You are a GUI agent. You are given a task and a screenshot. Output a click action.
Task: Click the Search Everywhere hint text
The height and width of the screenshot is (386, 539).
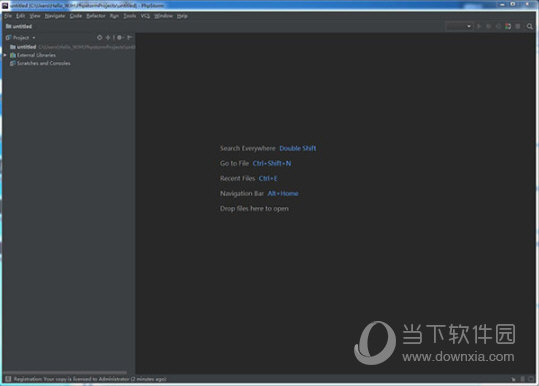click(268, 148)
